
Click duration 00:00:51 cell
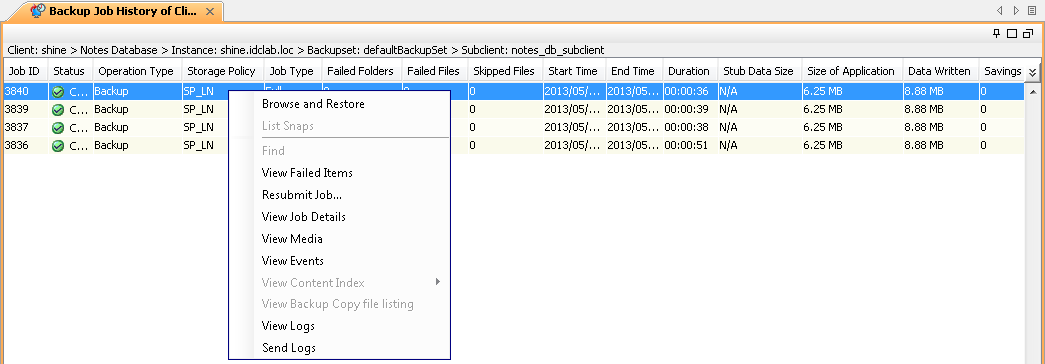pyautogui.click(x=689, y=145)
